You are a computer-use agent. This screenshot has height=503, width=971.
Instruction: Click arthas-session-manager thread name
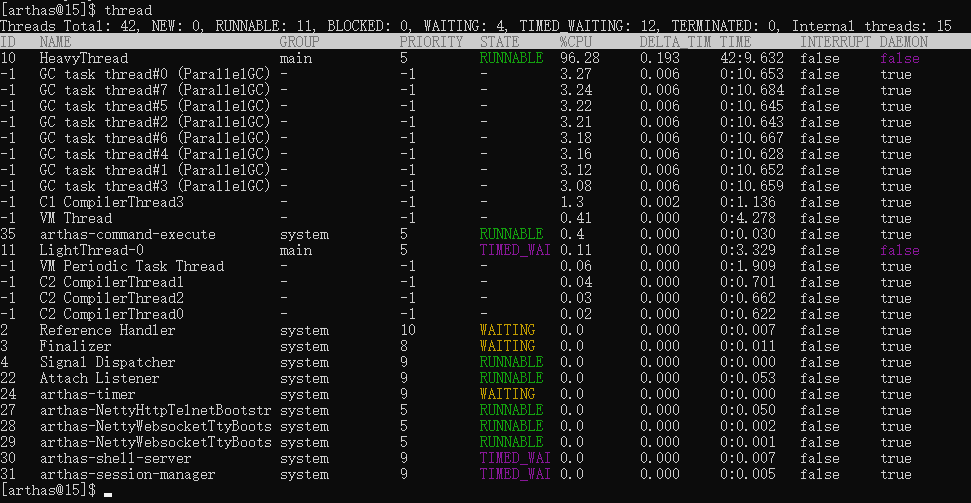(x=128, y=475)
